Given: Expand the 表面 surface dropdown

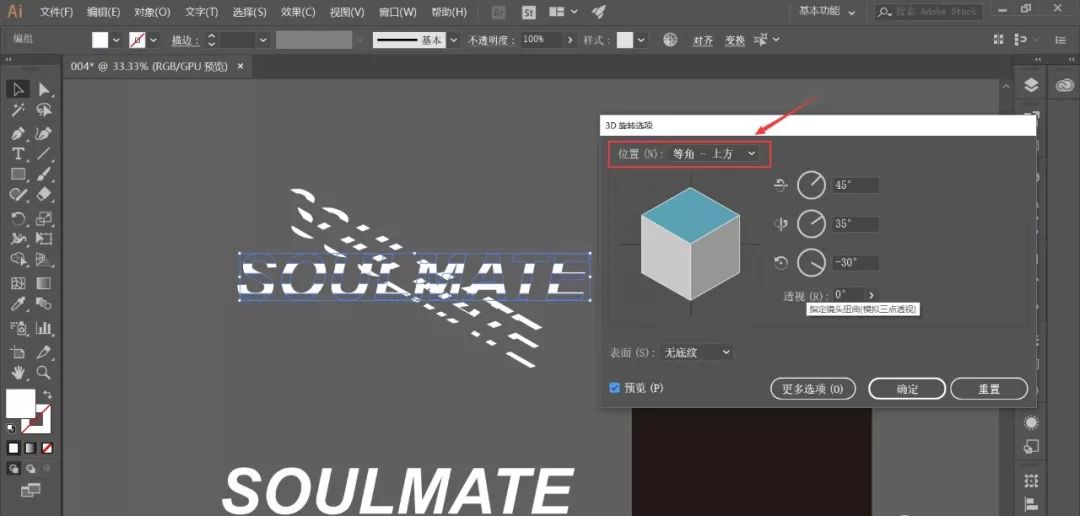Looking at the screenshot, I should coord(697,353).
